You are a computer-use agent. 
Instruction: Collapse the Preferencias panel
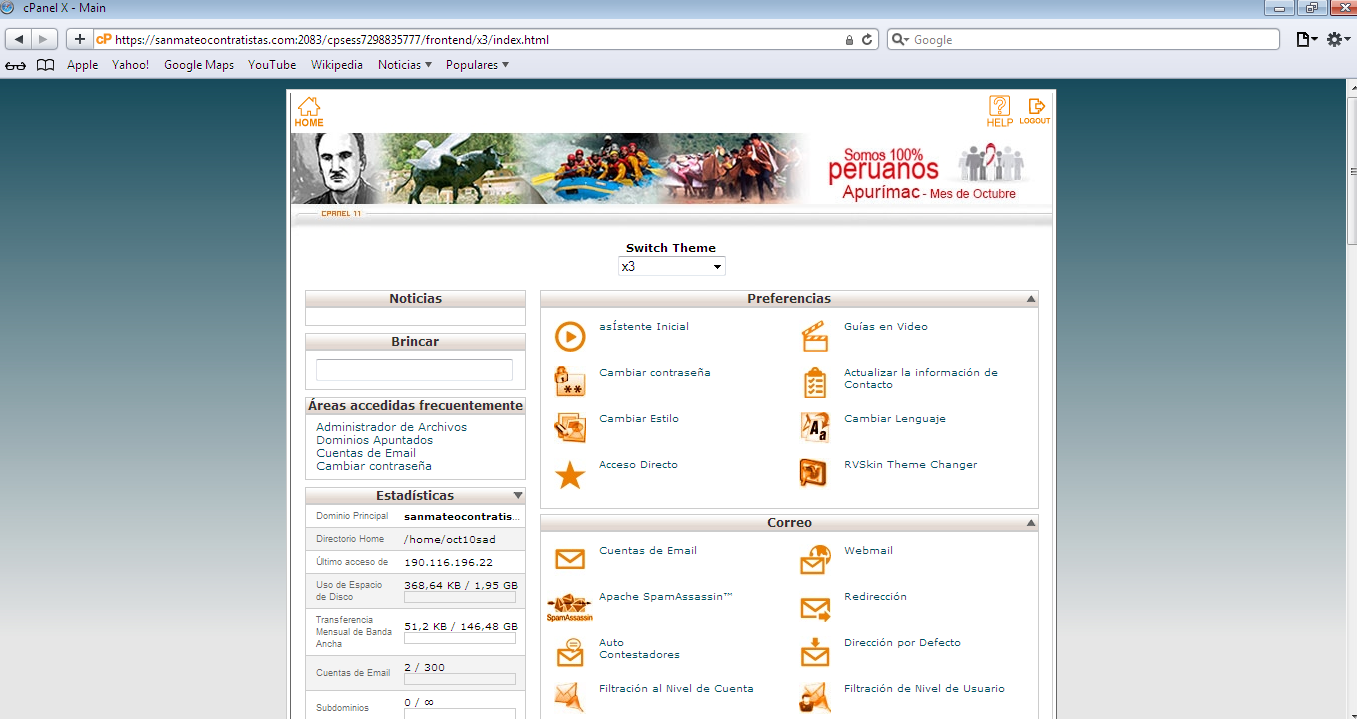[x=1030, y=298]
